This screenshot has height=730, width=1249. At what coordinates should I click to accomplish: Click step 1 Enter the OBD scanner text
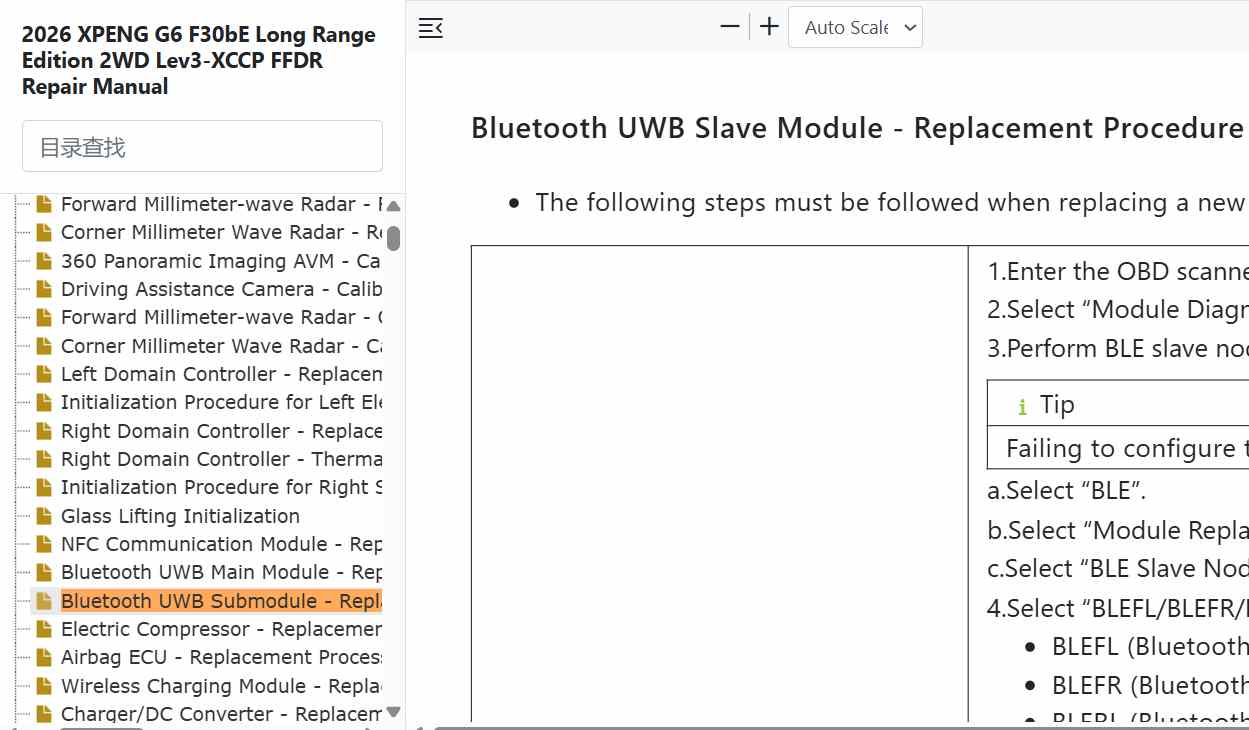[1118, 272]
